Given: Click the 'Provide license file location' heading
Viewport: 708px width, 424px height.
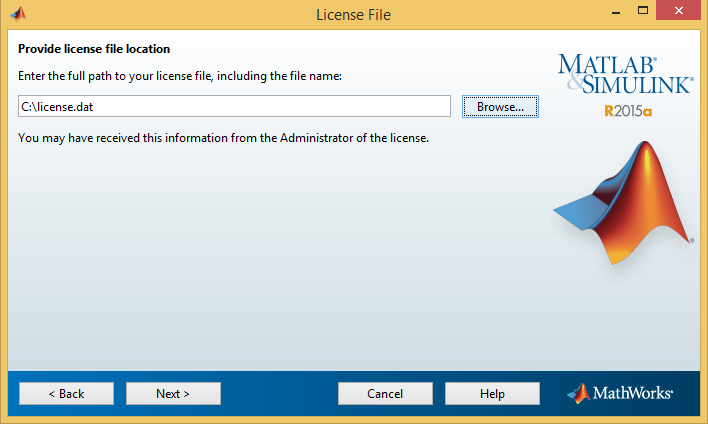Looking at the screenshot, I should coord(94,49).
